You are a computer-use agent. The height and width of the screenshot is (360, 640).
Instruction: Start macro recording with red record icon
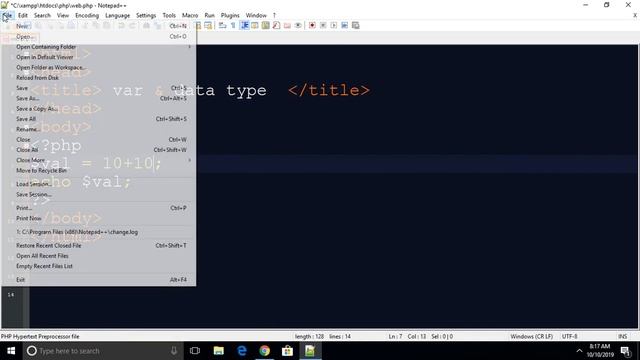pyautogui.click(x=312, y=25)
